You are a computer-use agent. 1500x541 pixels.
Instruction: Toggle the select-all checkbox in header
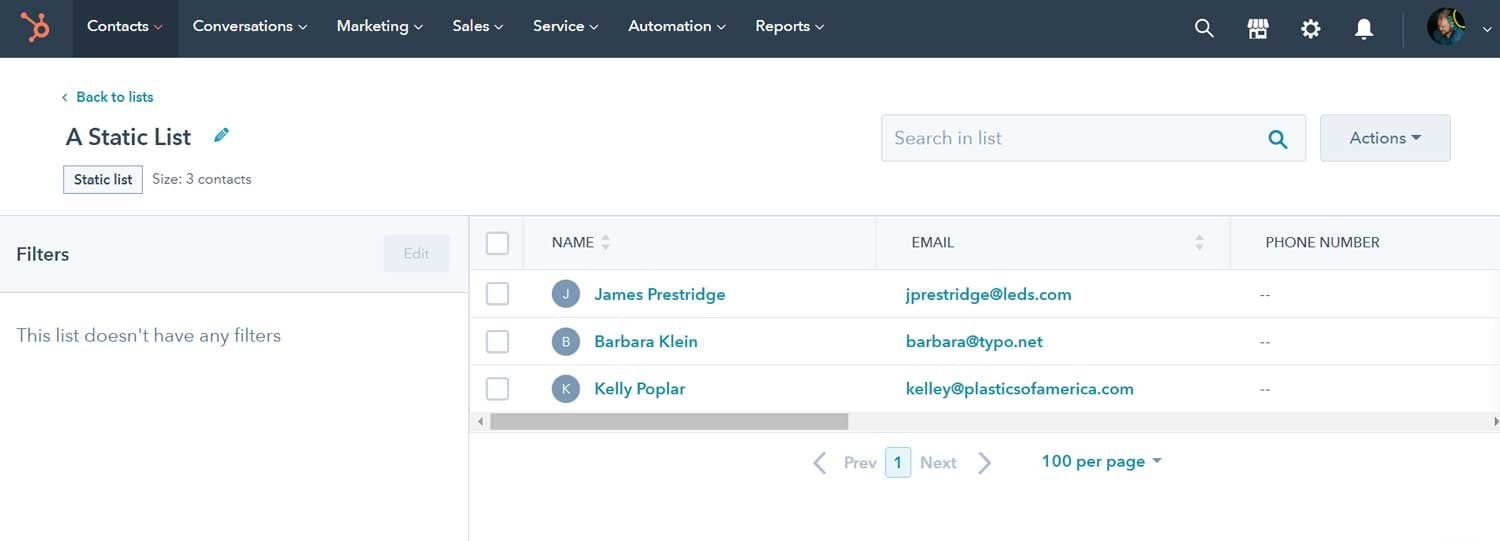point(497,243)
